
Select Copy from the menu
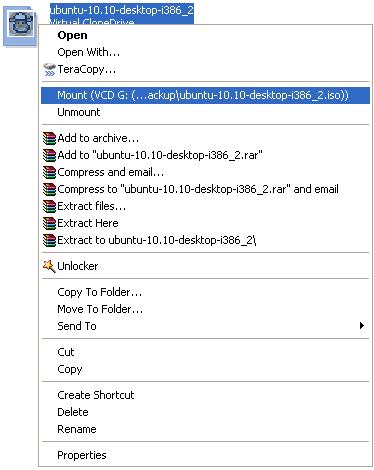[x=205, y=369]
